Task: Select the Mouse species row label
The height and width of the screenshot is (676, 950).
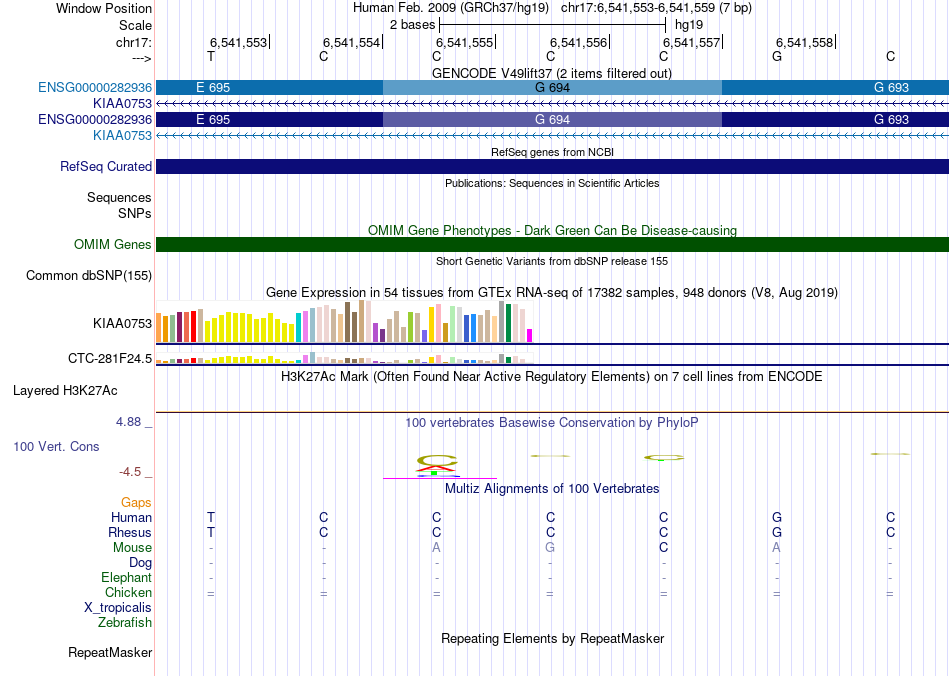Action: coord(132,548)
